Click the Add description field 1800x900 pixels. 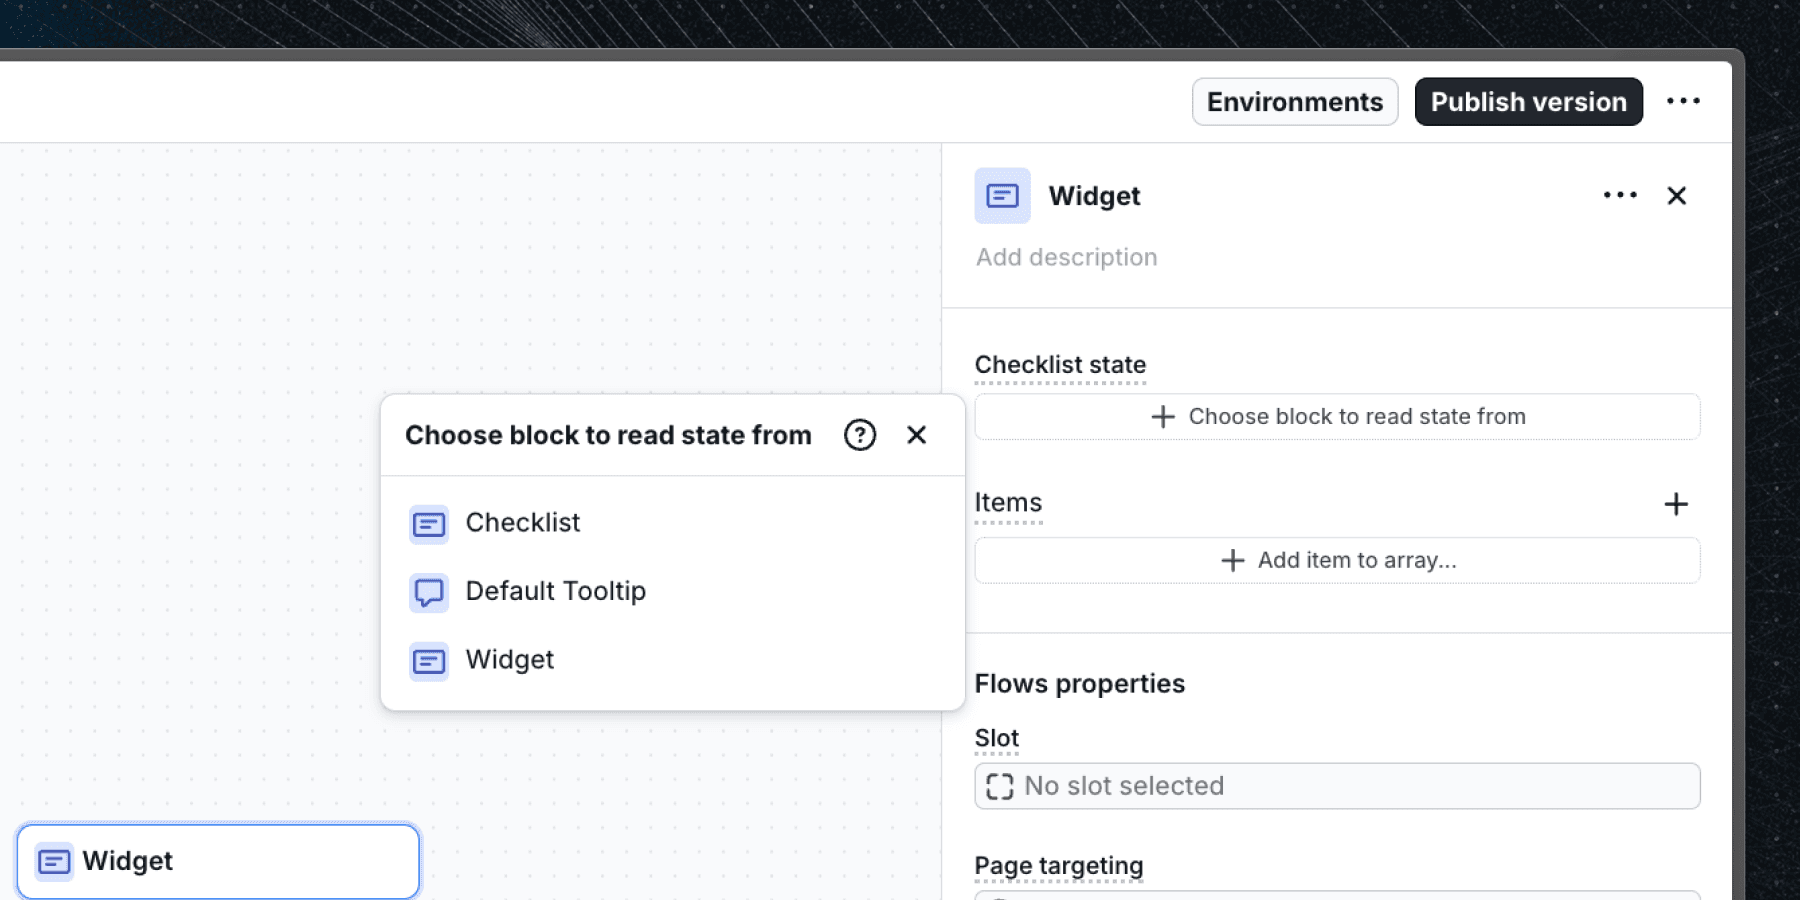tap(1066, 258)
